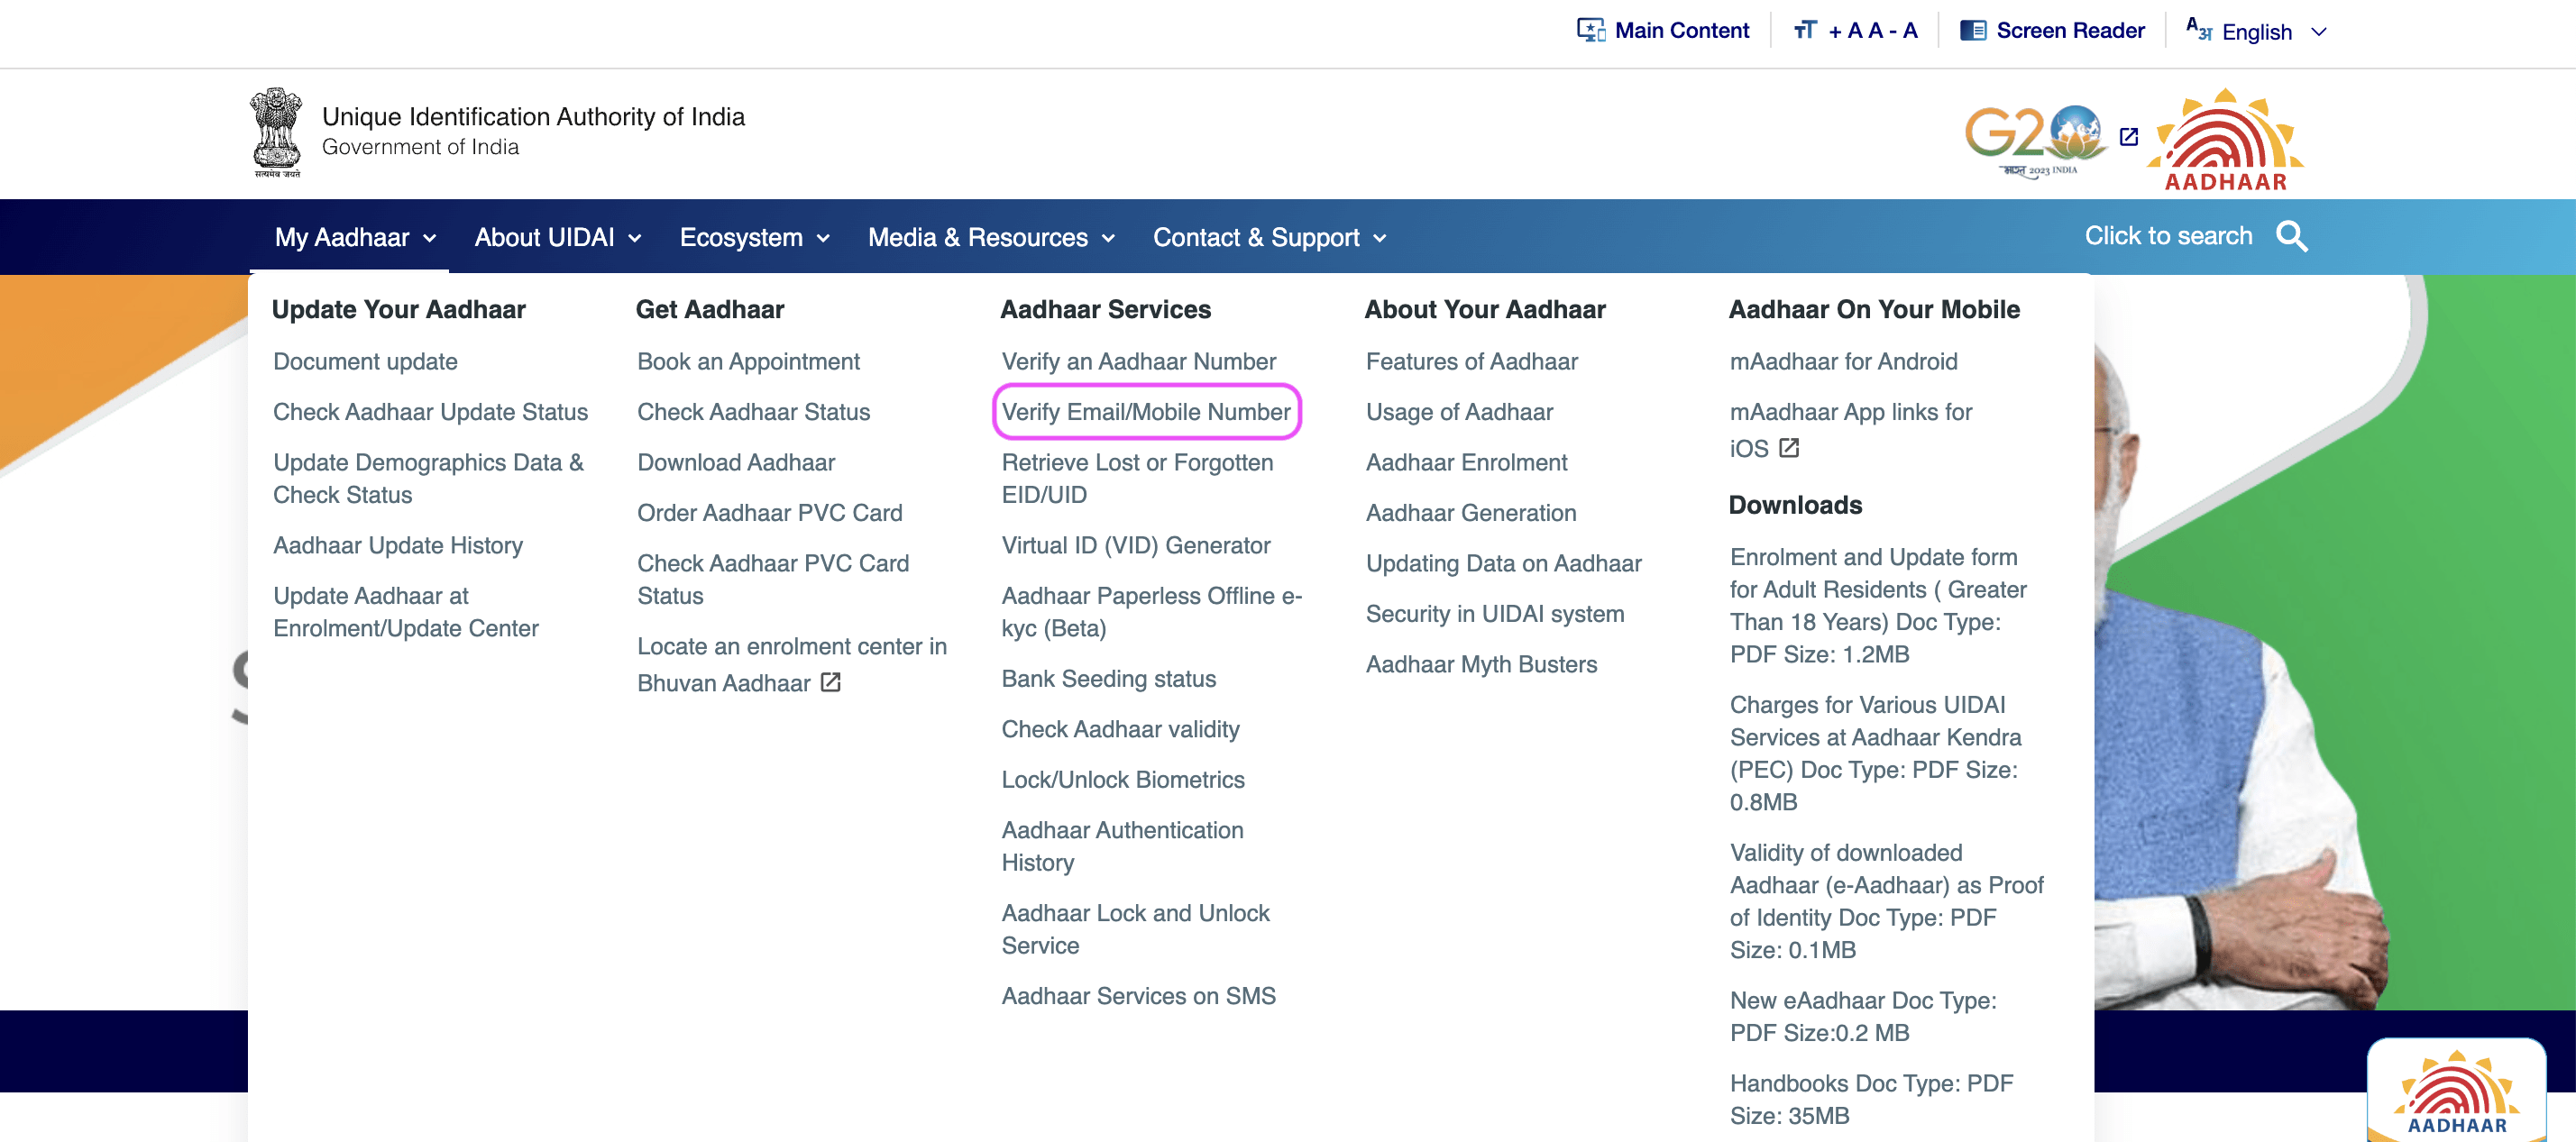Click the search magnifier icon
Image resolution: width=2576 pixels, height=1142 pixels.
coord(2291,237)
